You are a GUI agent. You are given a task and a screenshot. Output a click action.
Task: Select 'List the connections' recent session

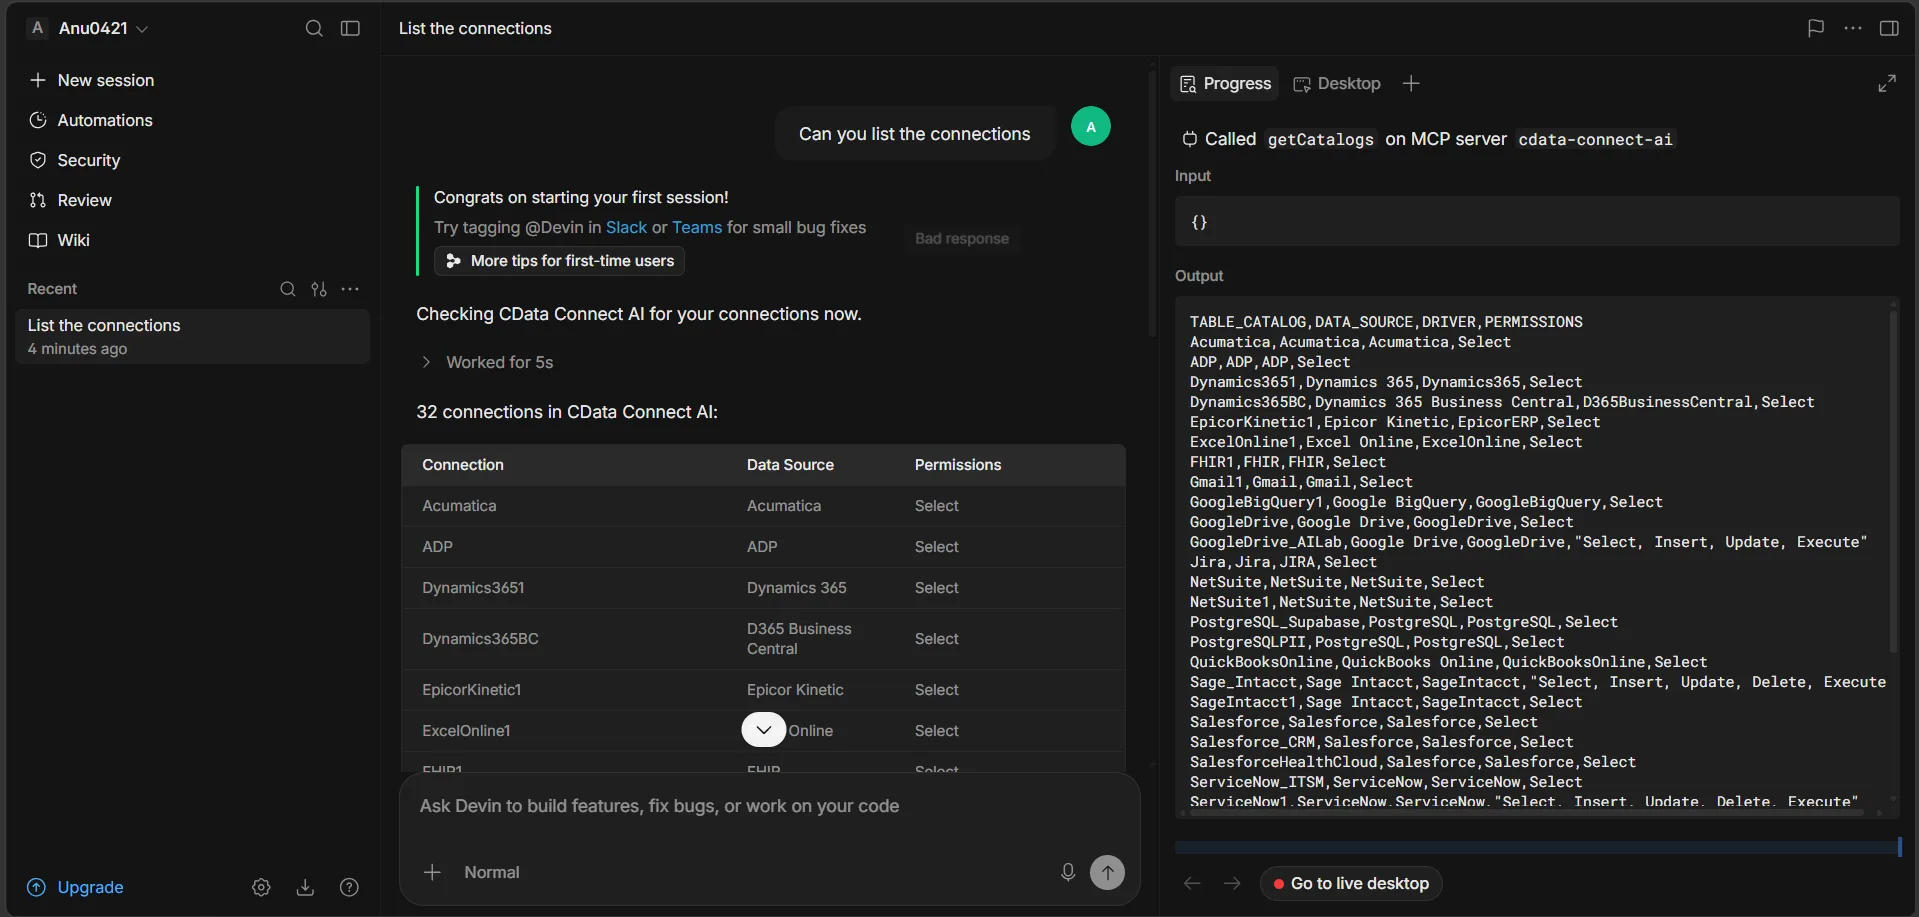(x=192, y=336)
